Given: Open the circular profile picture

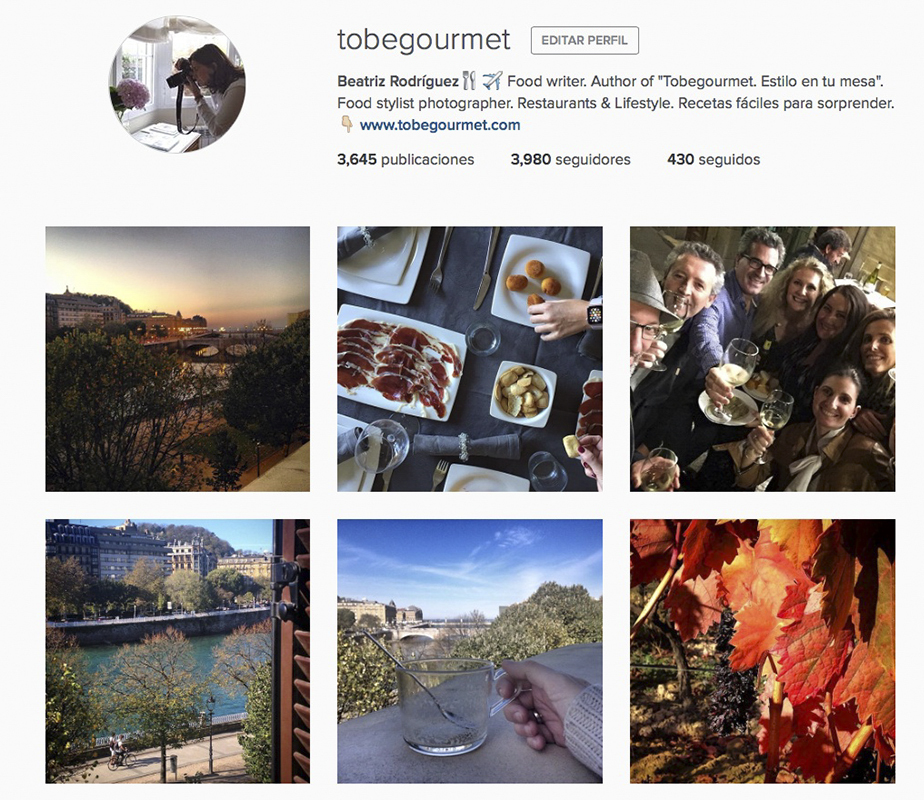Looking at the screenshot, I should 177,85.
